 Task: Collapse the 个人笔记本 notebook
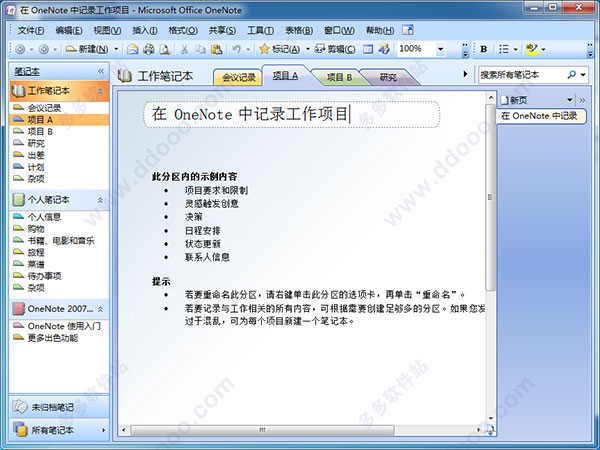pyautogui.click(x=100, y=200)
